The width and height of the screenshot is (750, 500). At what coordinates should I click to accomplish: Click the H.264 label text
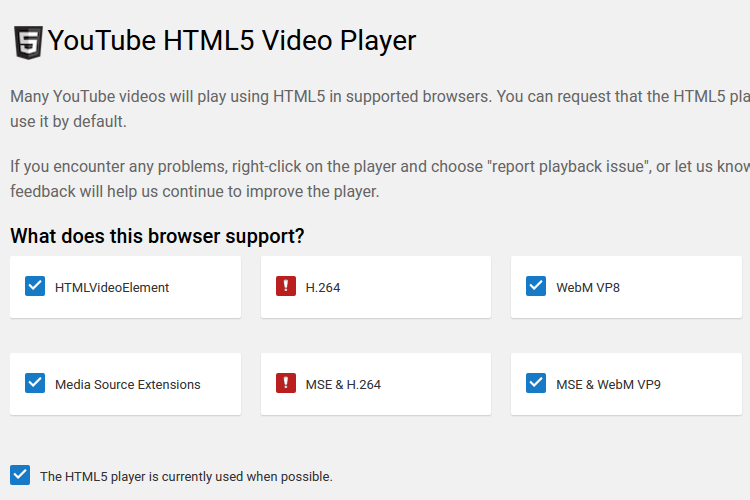323,288
